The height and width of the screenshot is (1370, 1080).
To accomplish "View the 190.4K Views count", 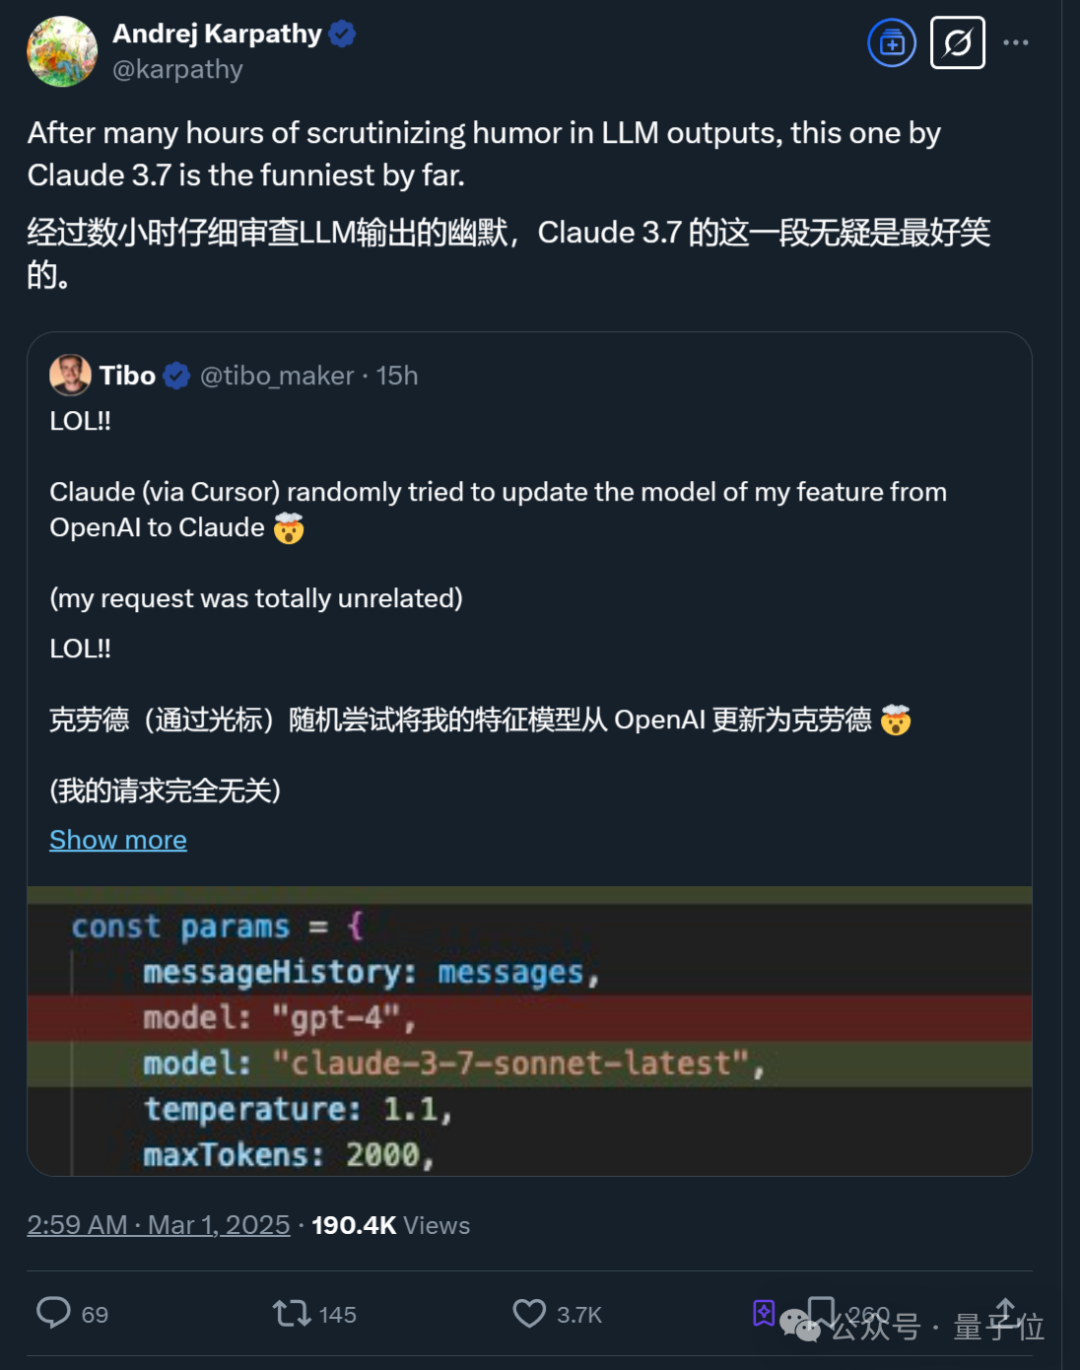I will tap(391, 1225).
